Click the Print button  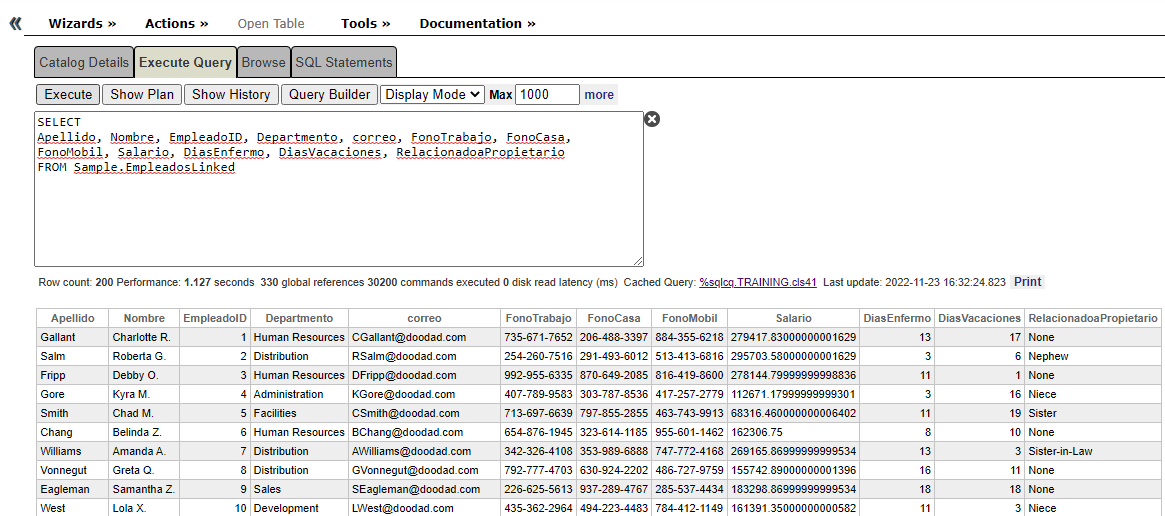click(1027, 282)
